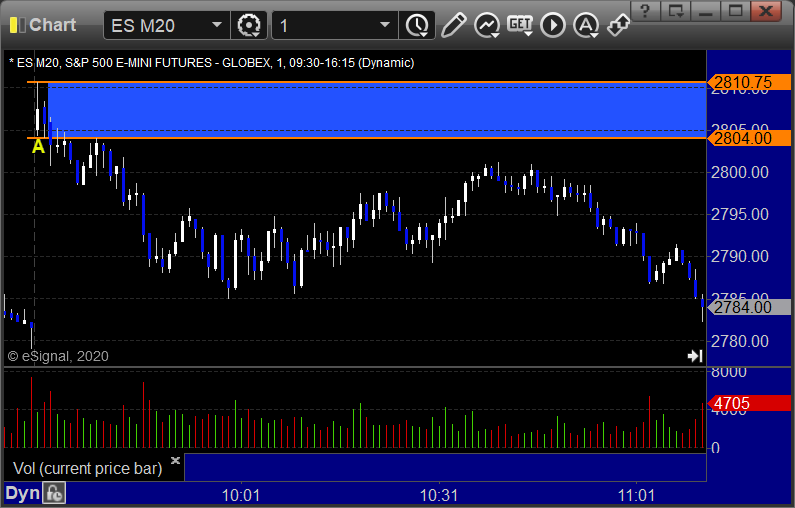Open the GET advanced studies icon
The image size is (795, 508).
pos(520,25)
